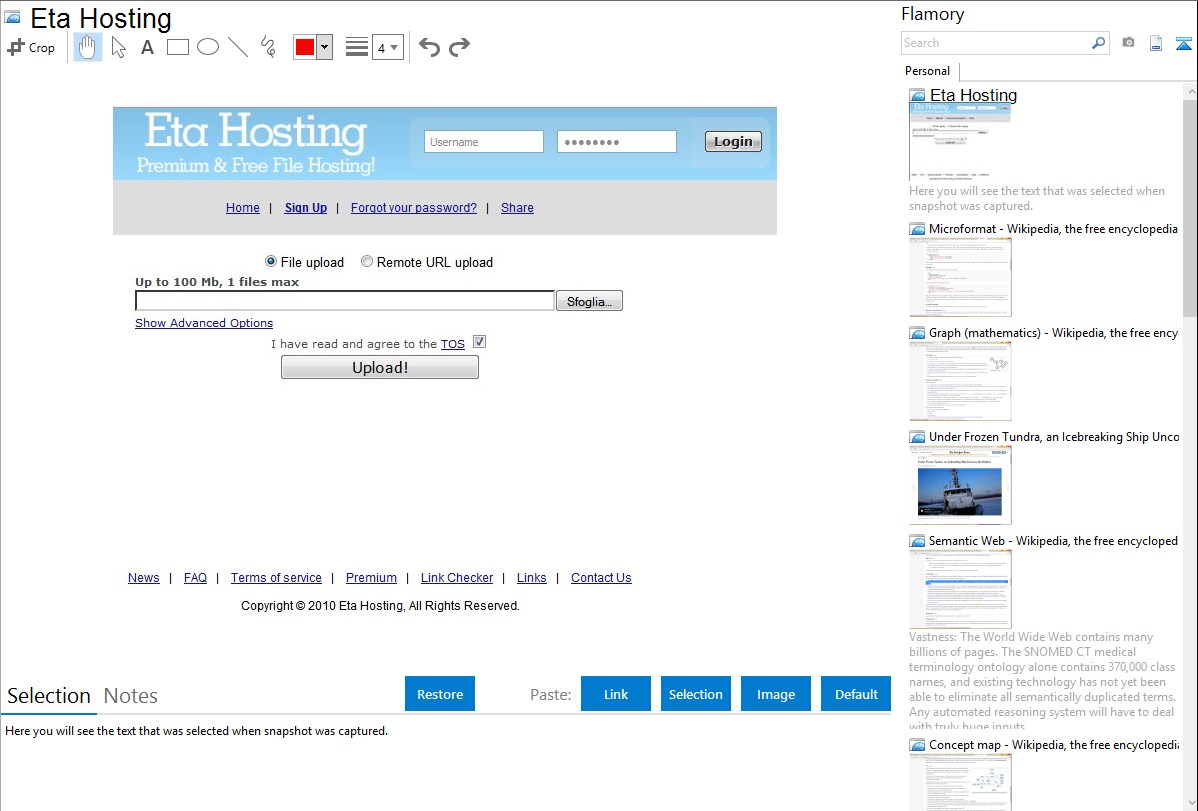Viewport: 1198px width, 811px height.
Task: Pick the text annotation tool
Action: (147, 47)
